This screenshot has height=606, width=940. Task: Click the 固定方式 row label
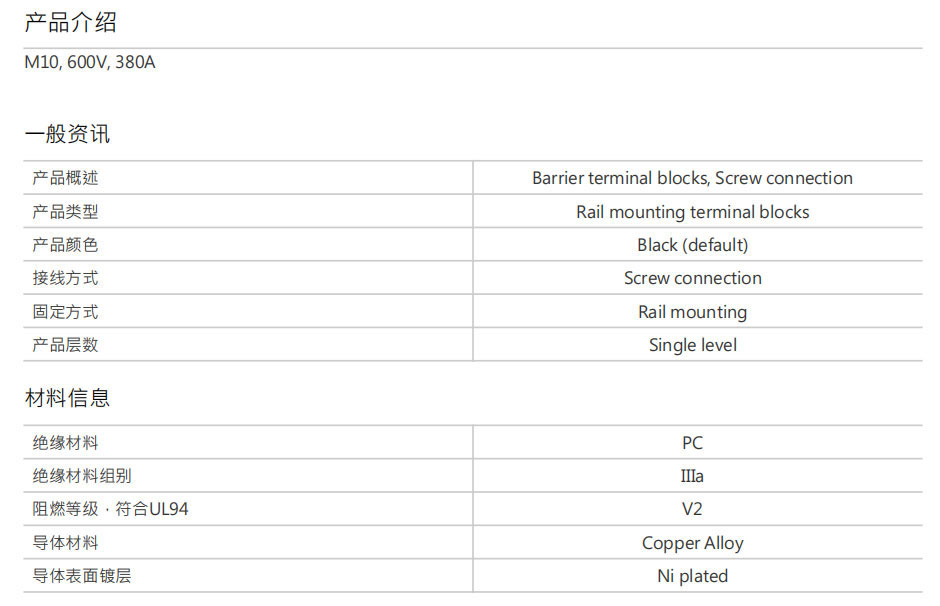pos(65,312)
